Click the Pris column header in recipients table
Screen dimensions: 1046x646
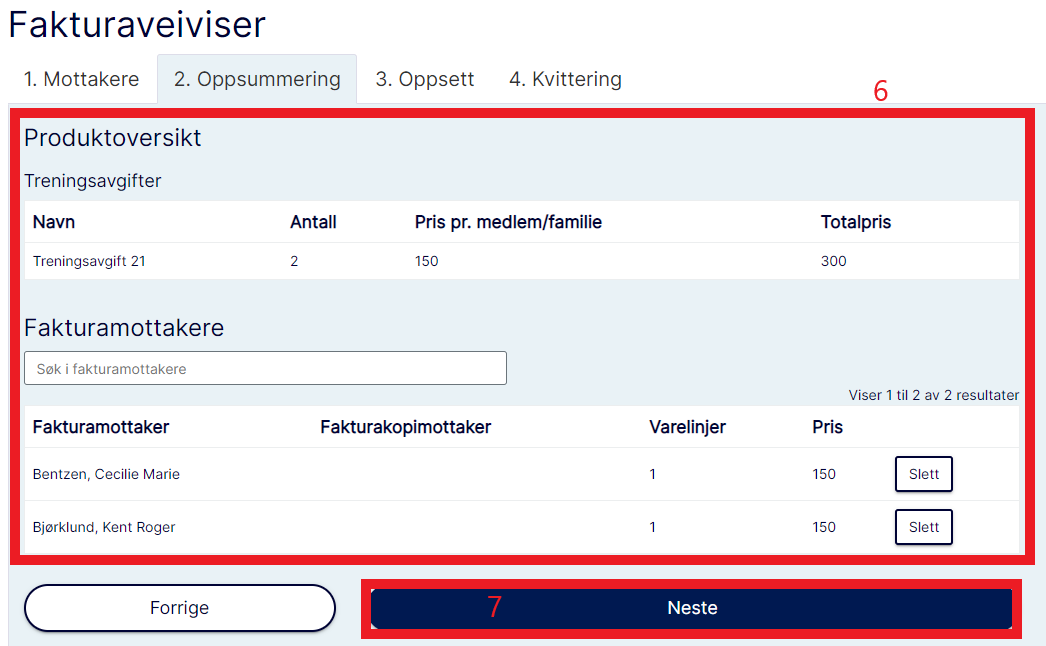tap(827, 427)
